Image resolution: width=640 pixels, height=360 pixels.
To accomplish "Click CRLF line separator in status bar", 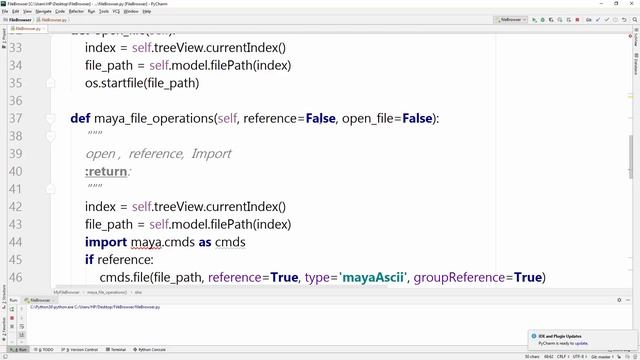I will pos(562,357).
